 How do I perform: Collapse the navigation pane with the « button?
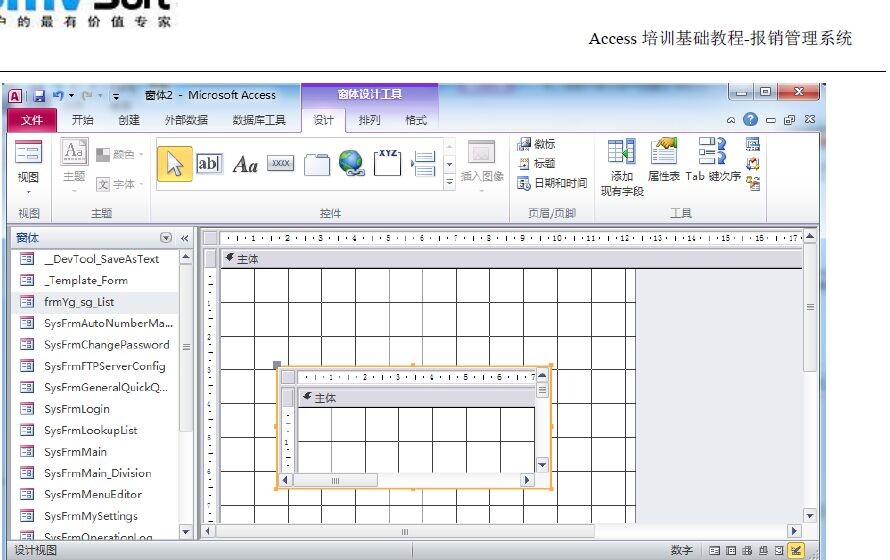tap(184, 238)
